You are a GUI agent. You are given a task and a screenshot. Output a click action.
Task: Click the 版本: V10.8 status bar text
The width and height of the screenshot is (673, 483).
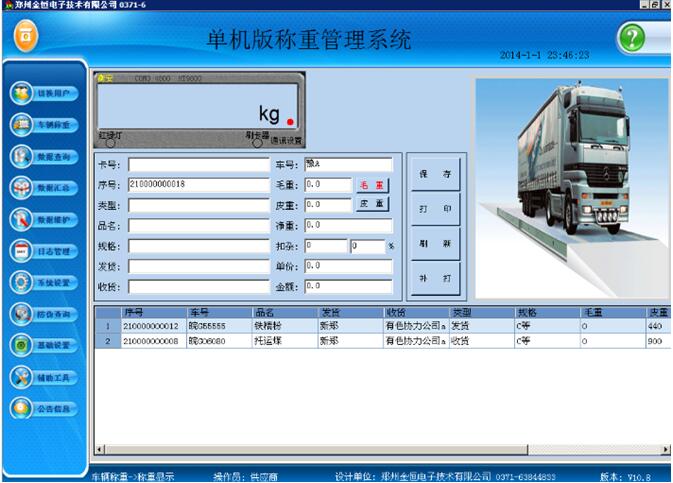click(x=625, y=477)
